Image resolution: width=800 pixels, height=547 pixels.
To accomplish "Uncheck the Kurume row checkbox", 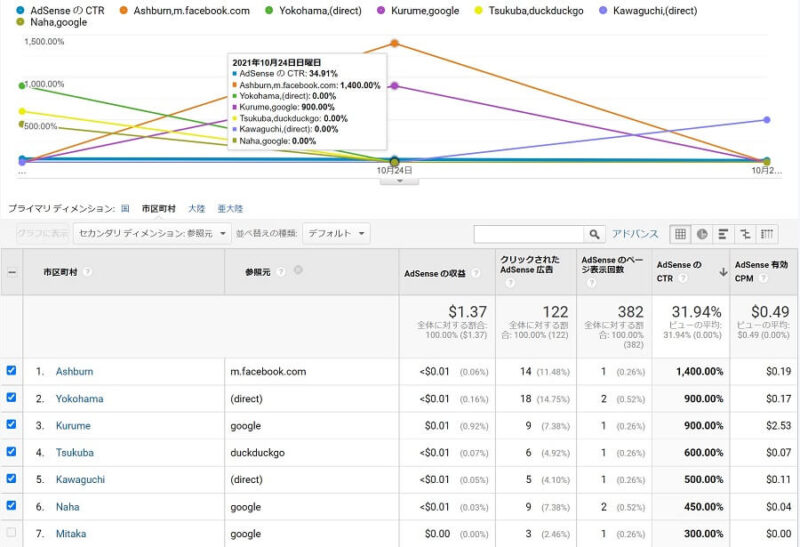I will tap(11, 425).
